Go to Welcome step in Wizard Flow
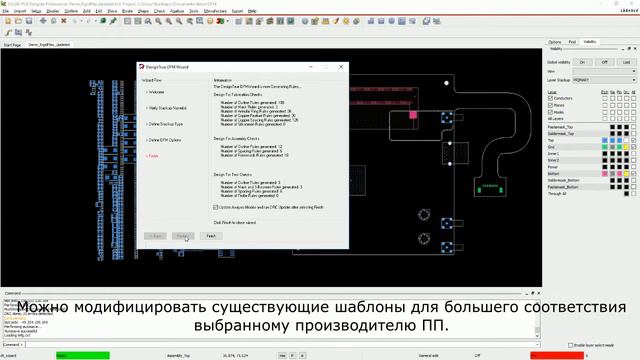 point(156,92)
